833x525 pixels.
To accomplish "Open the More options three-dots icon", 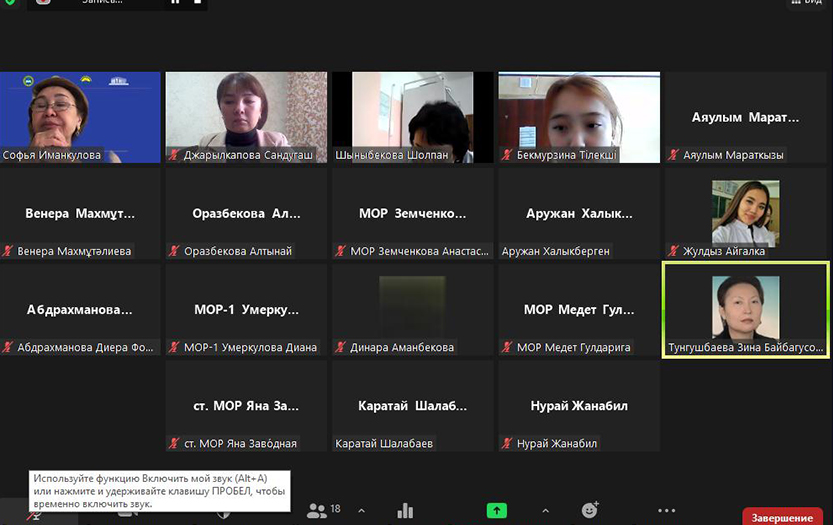I will 667,511.
